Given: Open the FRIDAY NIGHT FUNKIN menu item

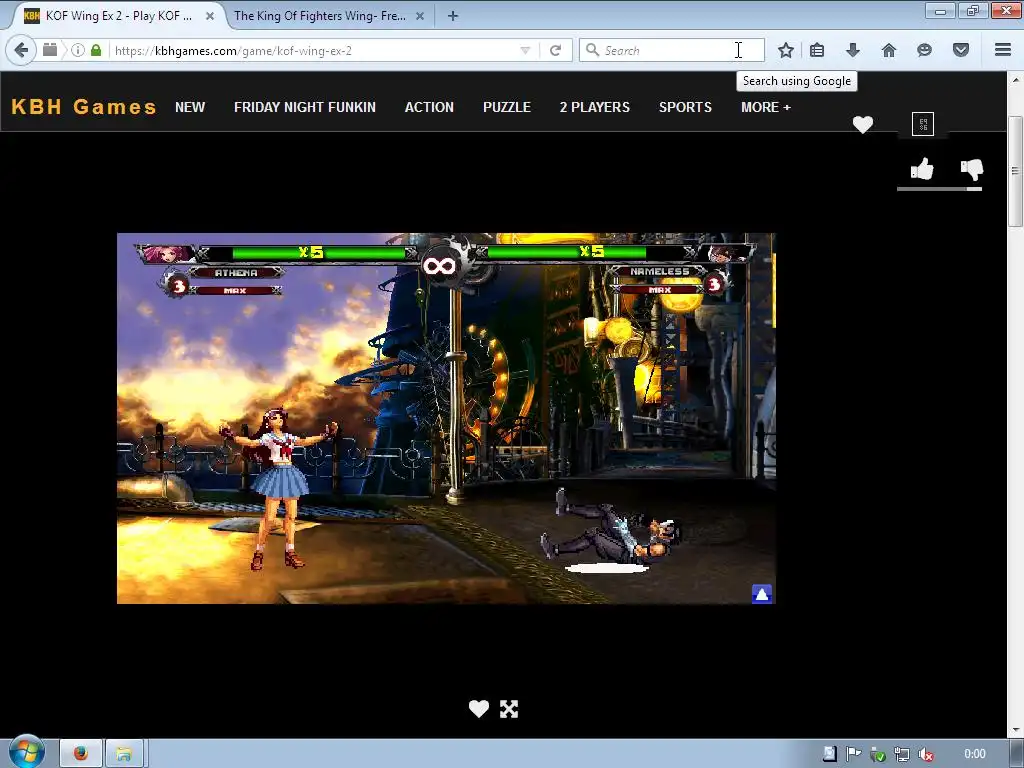Looking at the screenshot, I should pos(305,107).
